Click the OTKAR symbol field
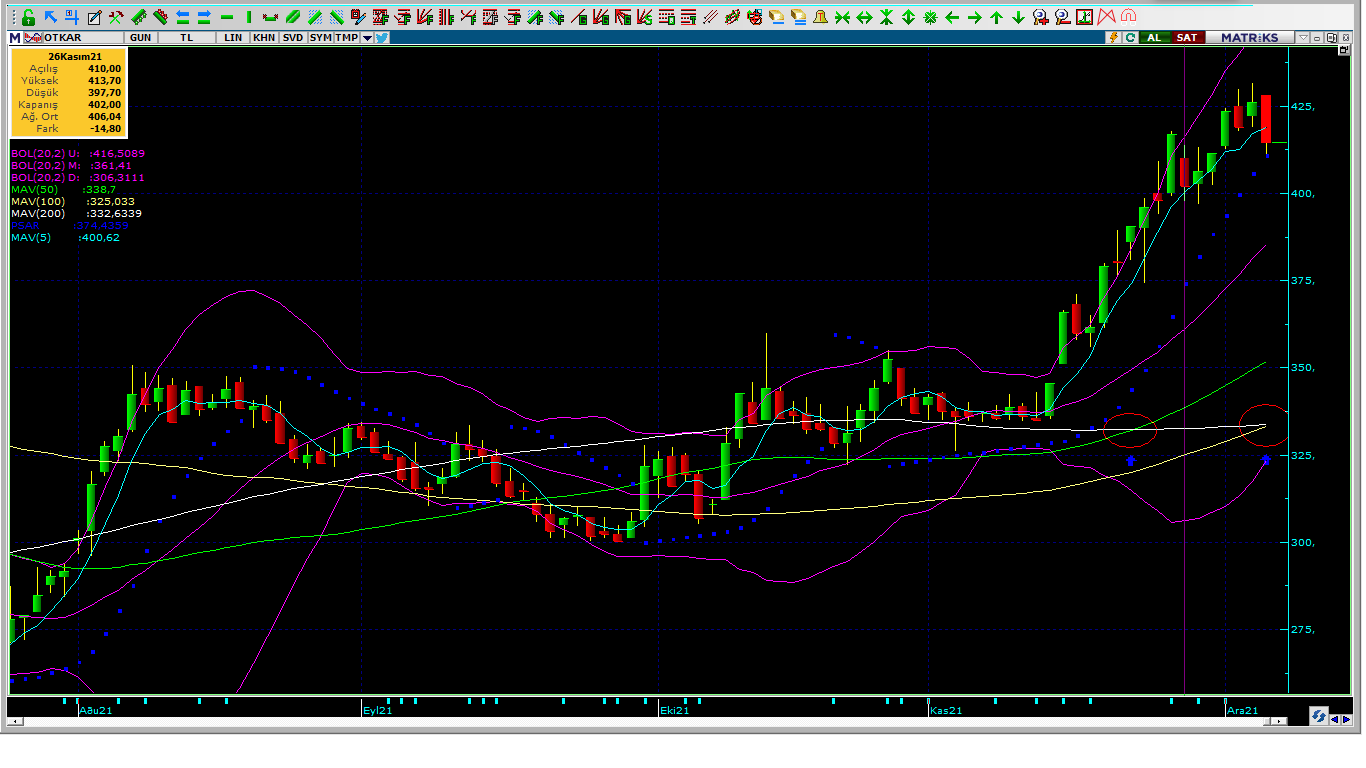1366x768 pixels. click(x=84, y=37)
